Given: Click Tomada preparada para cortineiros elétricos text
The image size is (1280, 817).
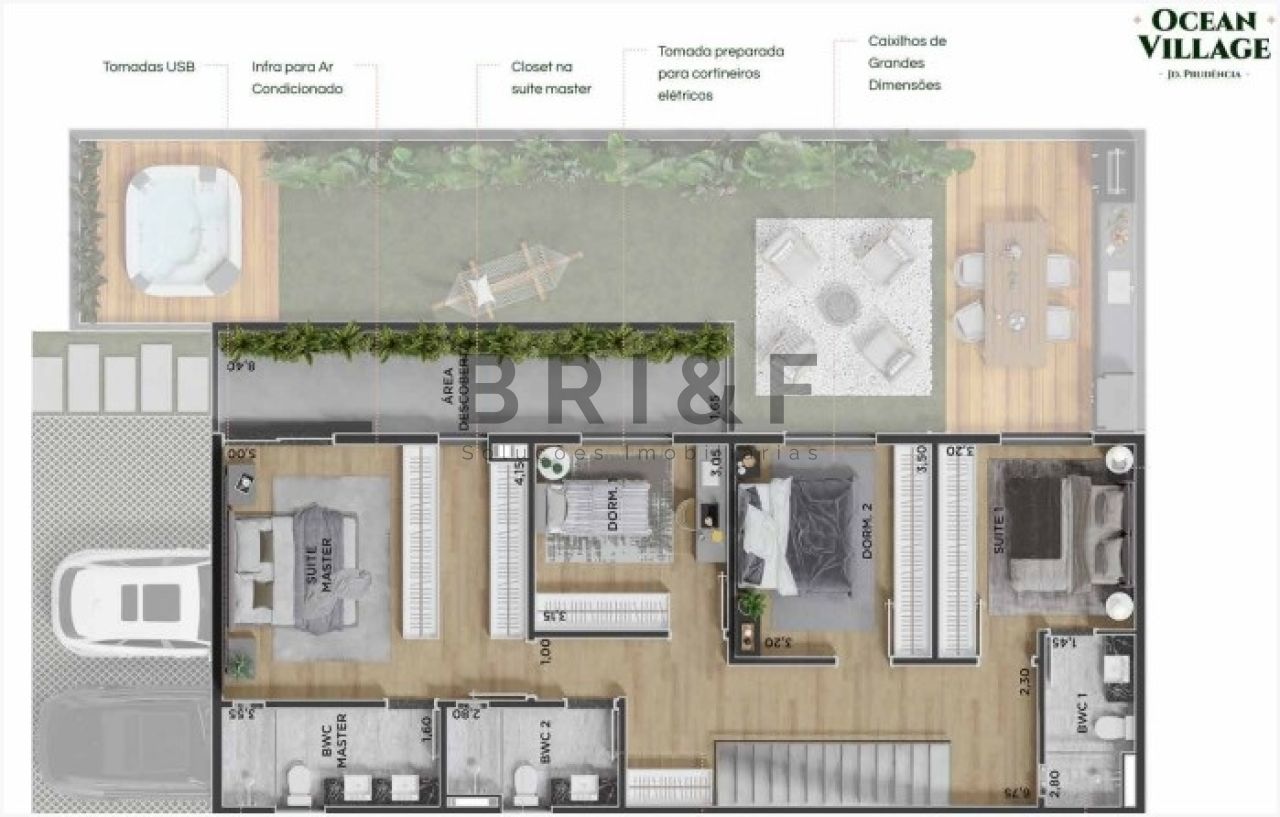Looking at the screenshot, I should pyautogui.click(x=720, y=73).
